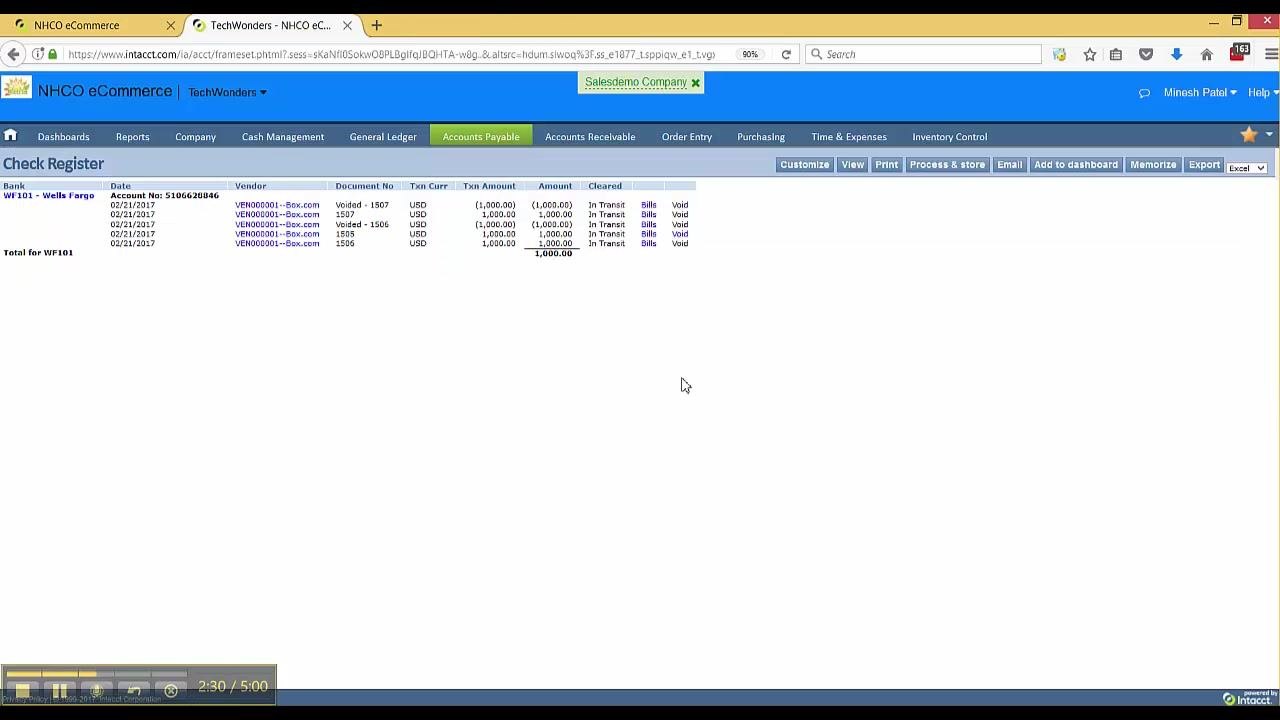
Task: Bookmark this page with the star icon
Action: point(1090,54)
